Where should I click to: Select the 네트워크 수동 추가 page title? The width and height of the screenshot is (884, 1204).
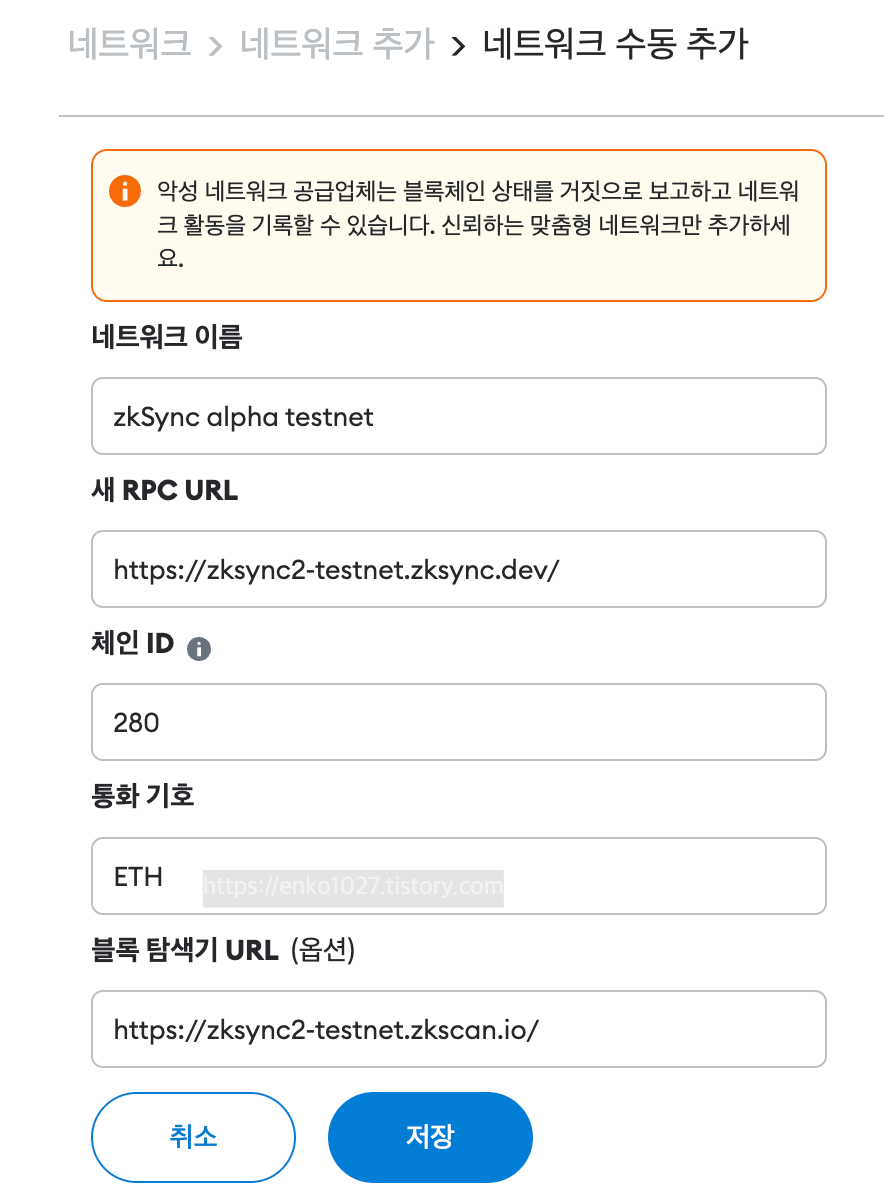point(615,44)
